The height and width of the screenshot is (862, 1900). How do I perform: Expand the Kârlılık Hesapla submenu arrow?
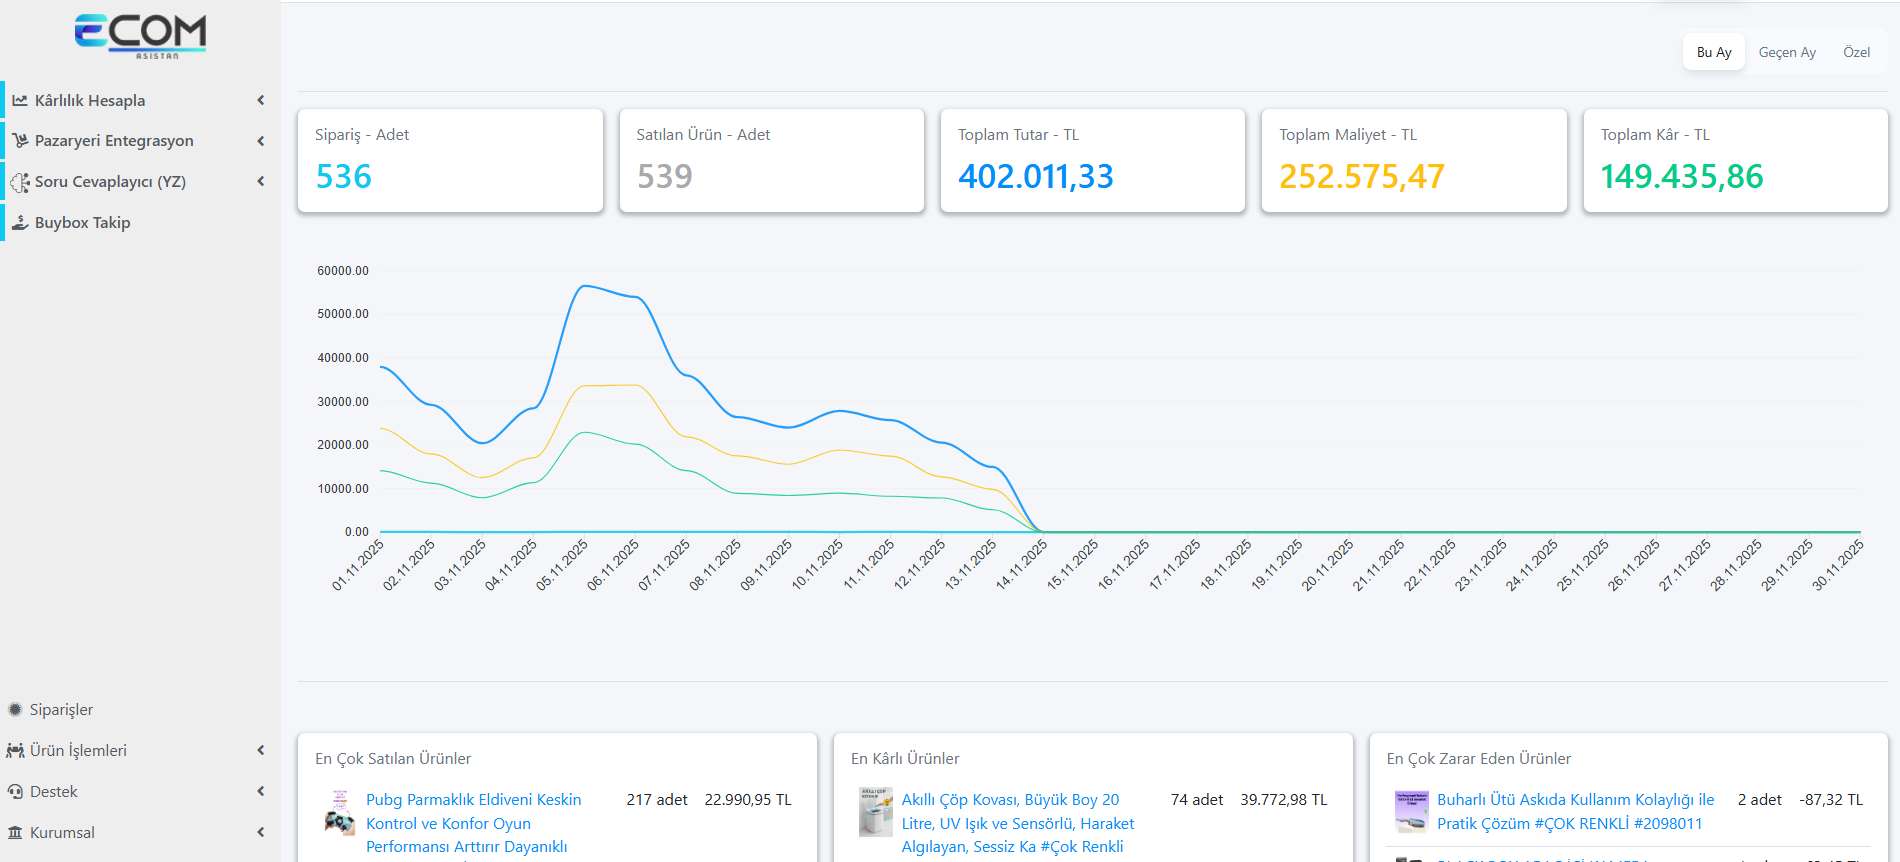coord(260,100)
